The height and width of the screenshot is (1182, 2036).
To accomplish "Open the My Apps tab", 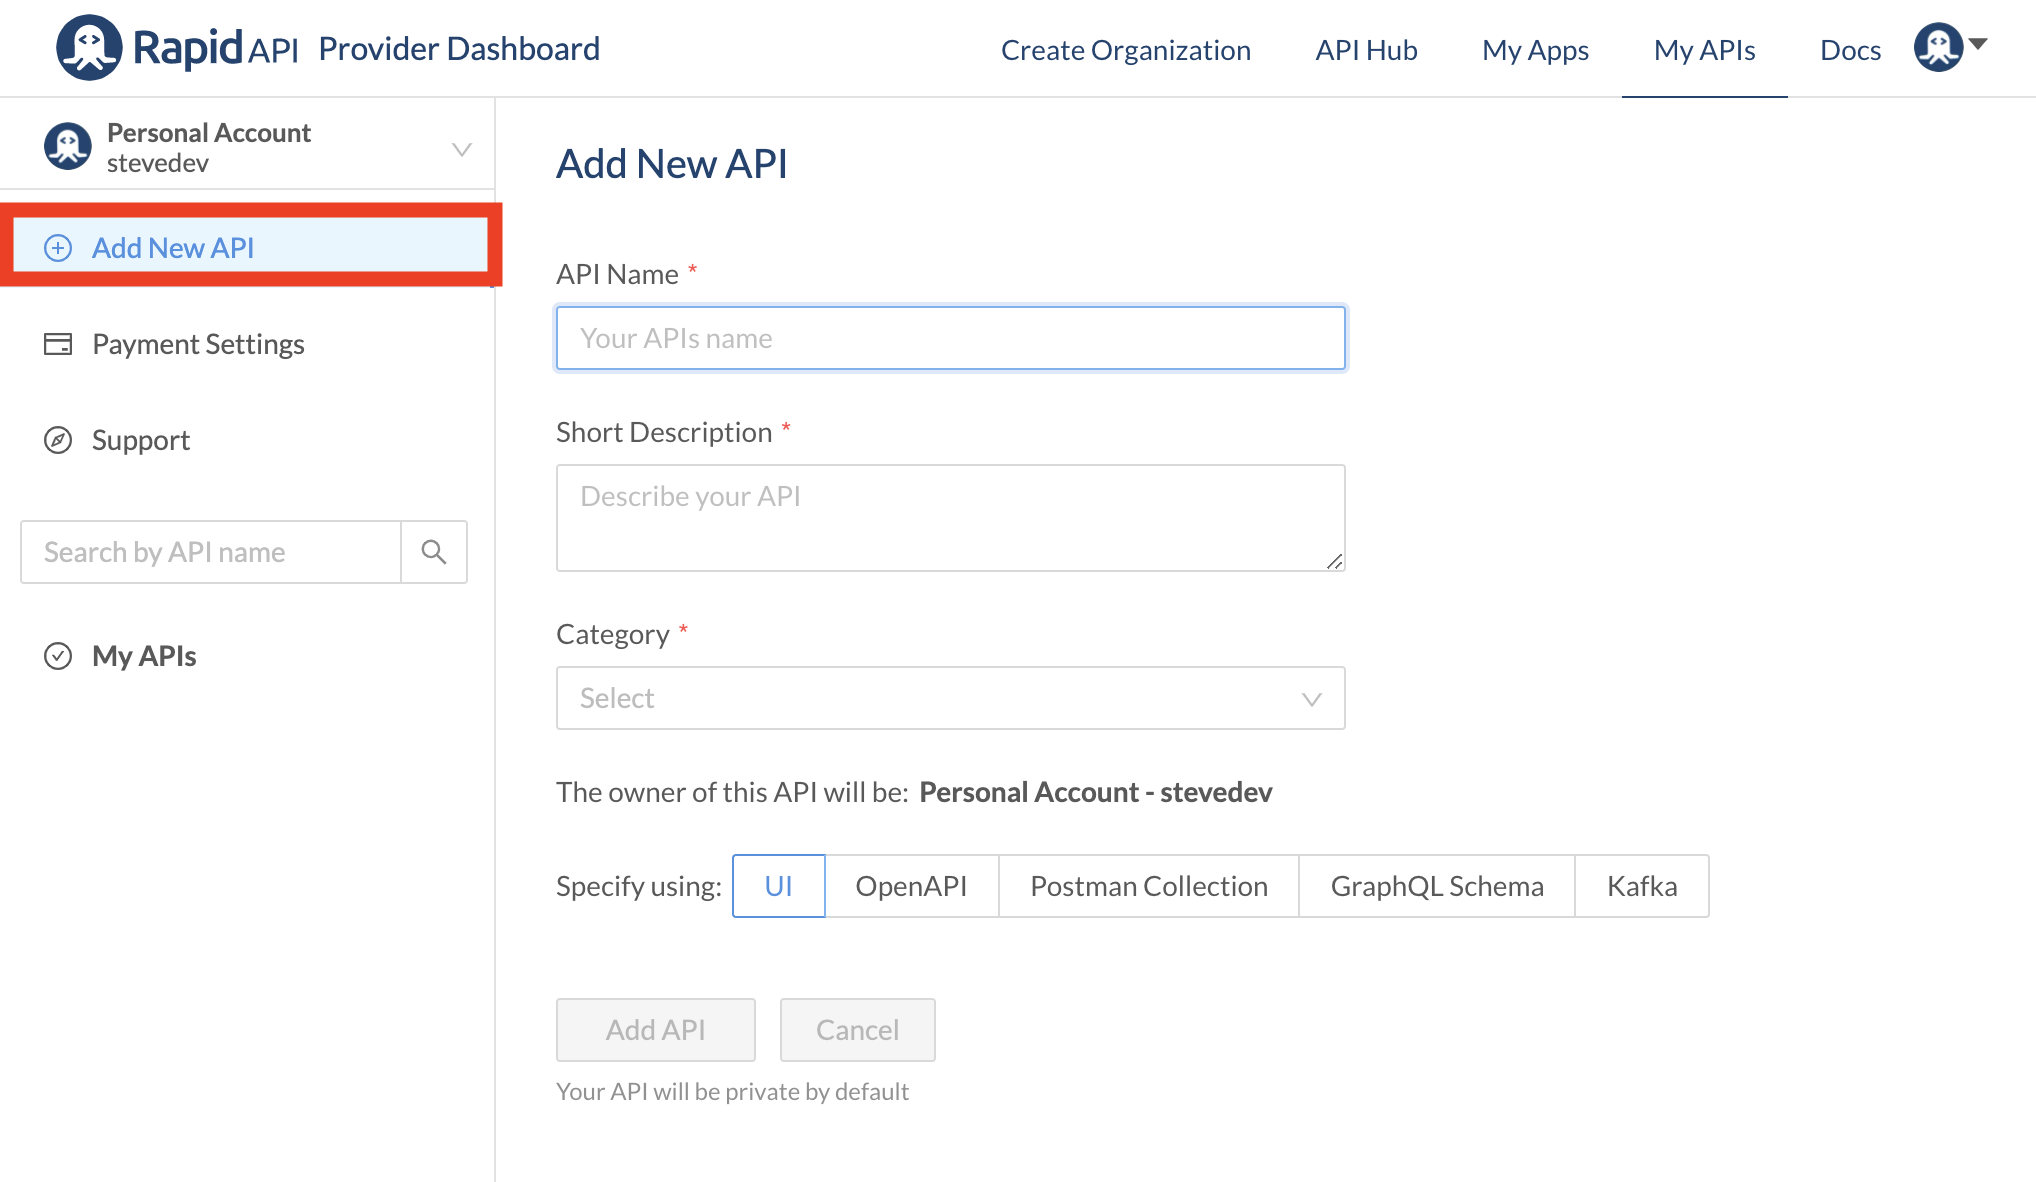I will tap(1535, 50).
